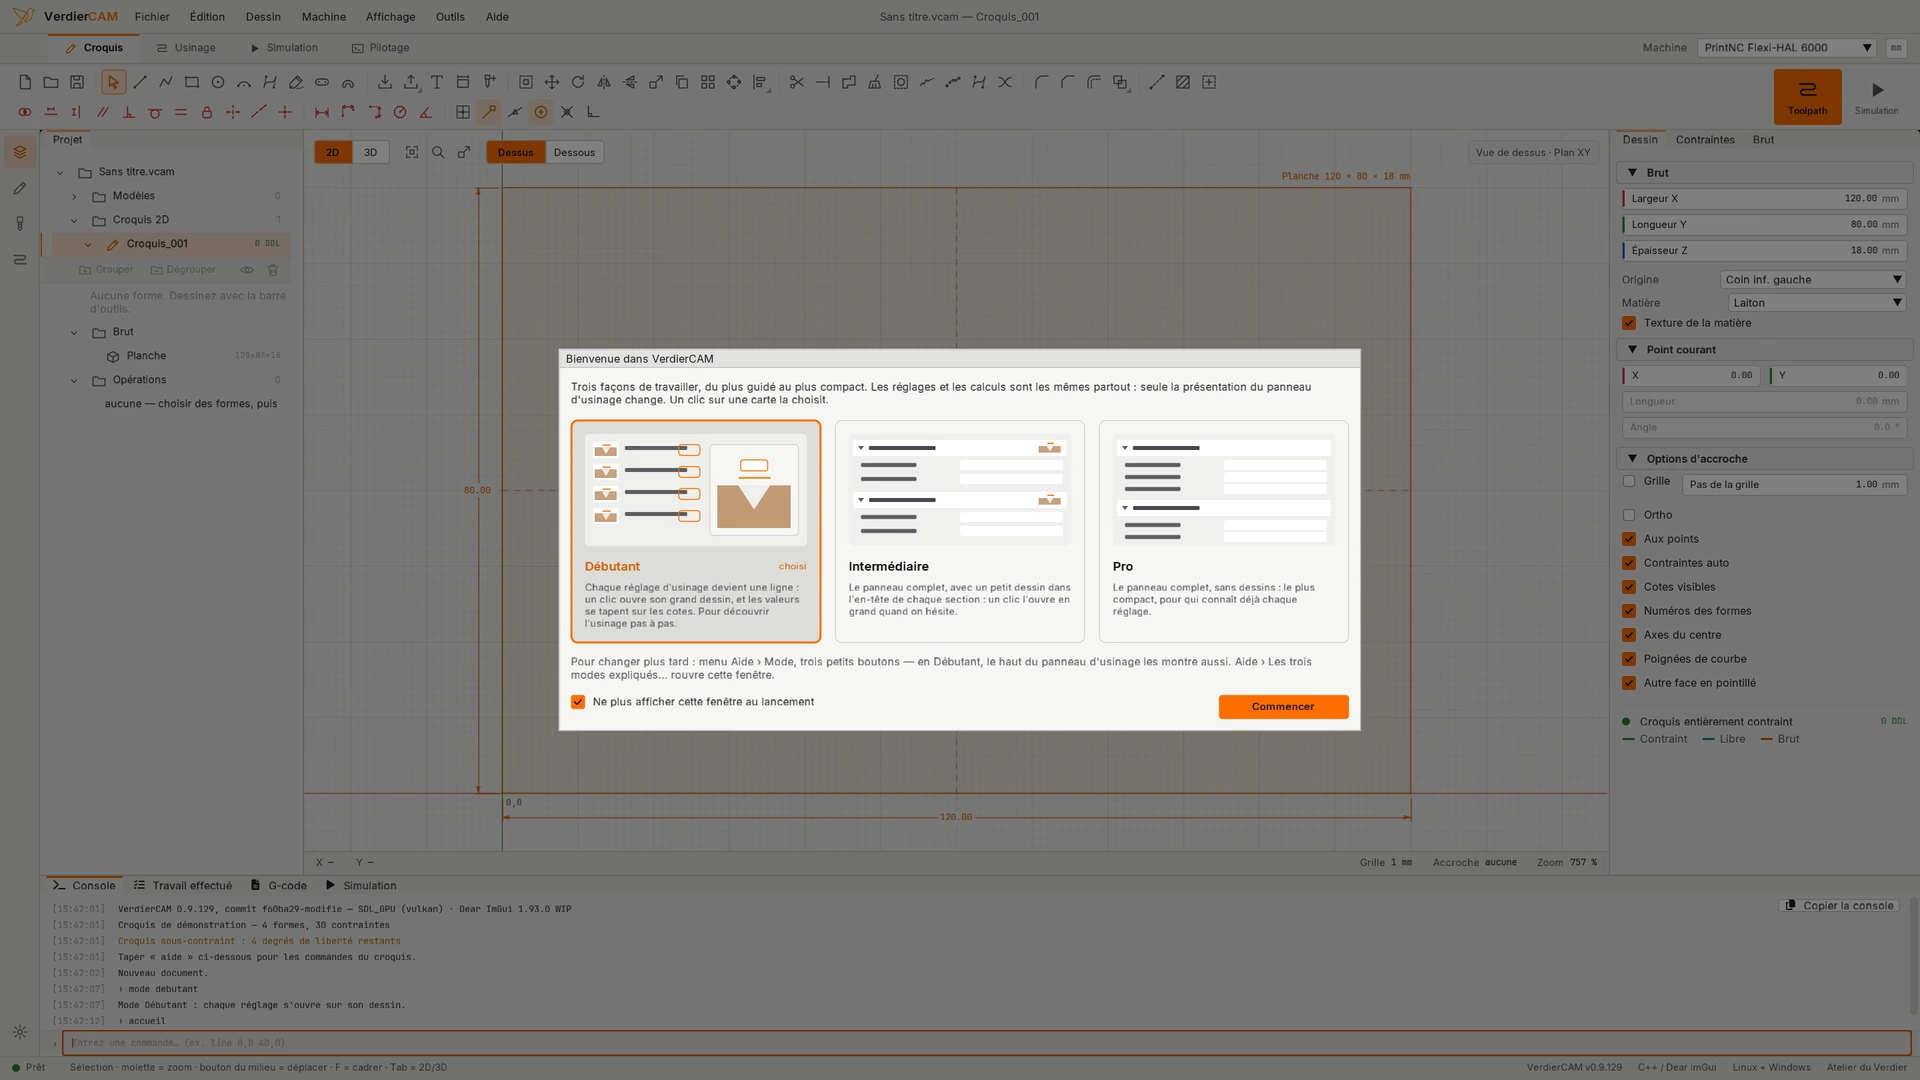
Task: Open the Machine menu
Action: point(324,17)
